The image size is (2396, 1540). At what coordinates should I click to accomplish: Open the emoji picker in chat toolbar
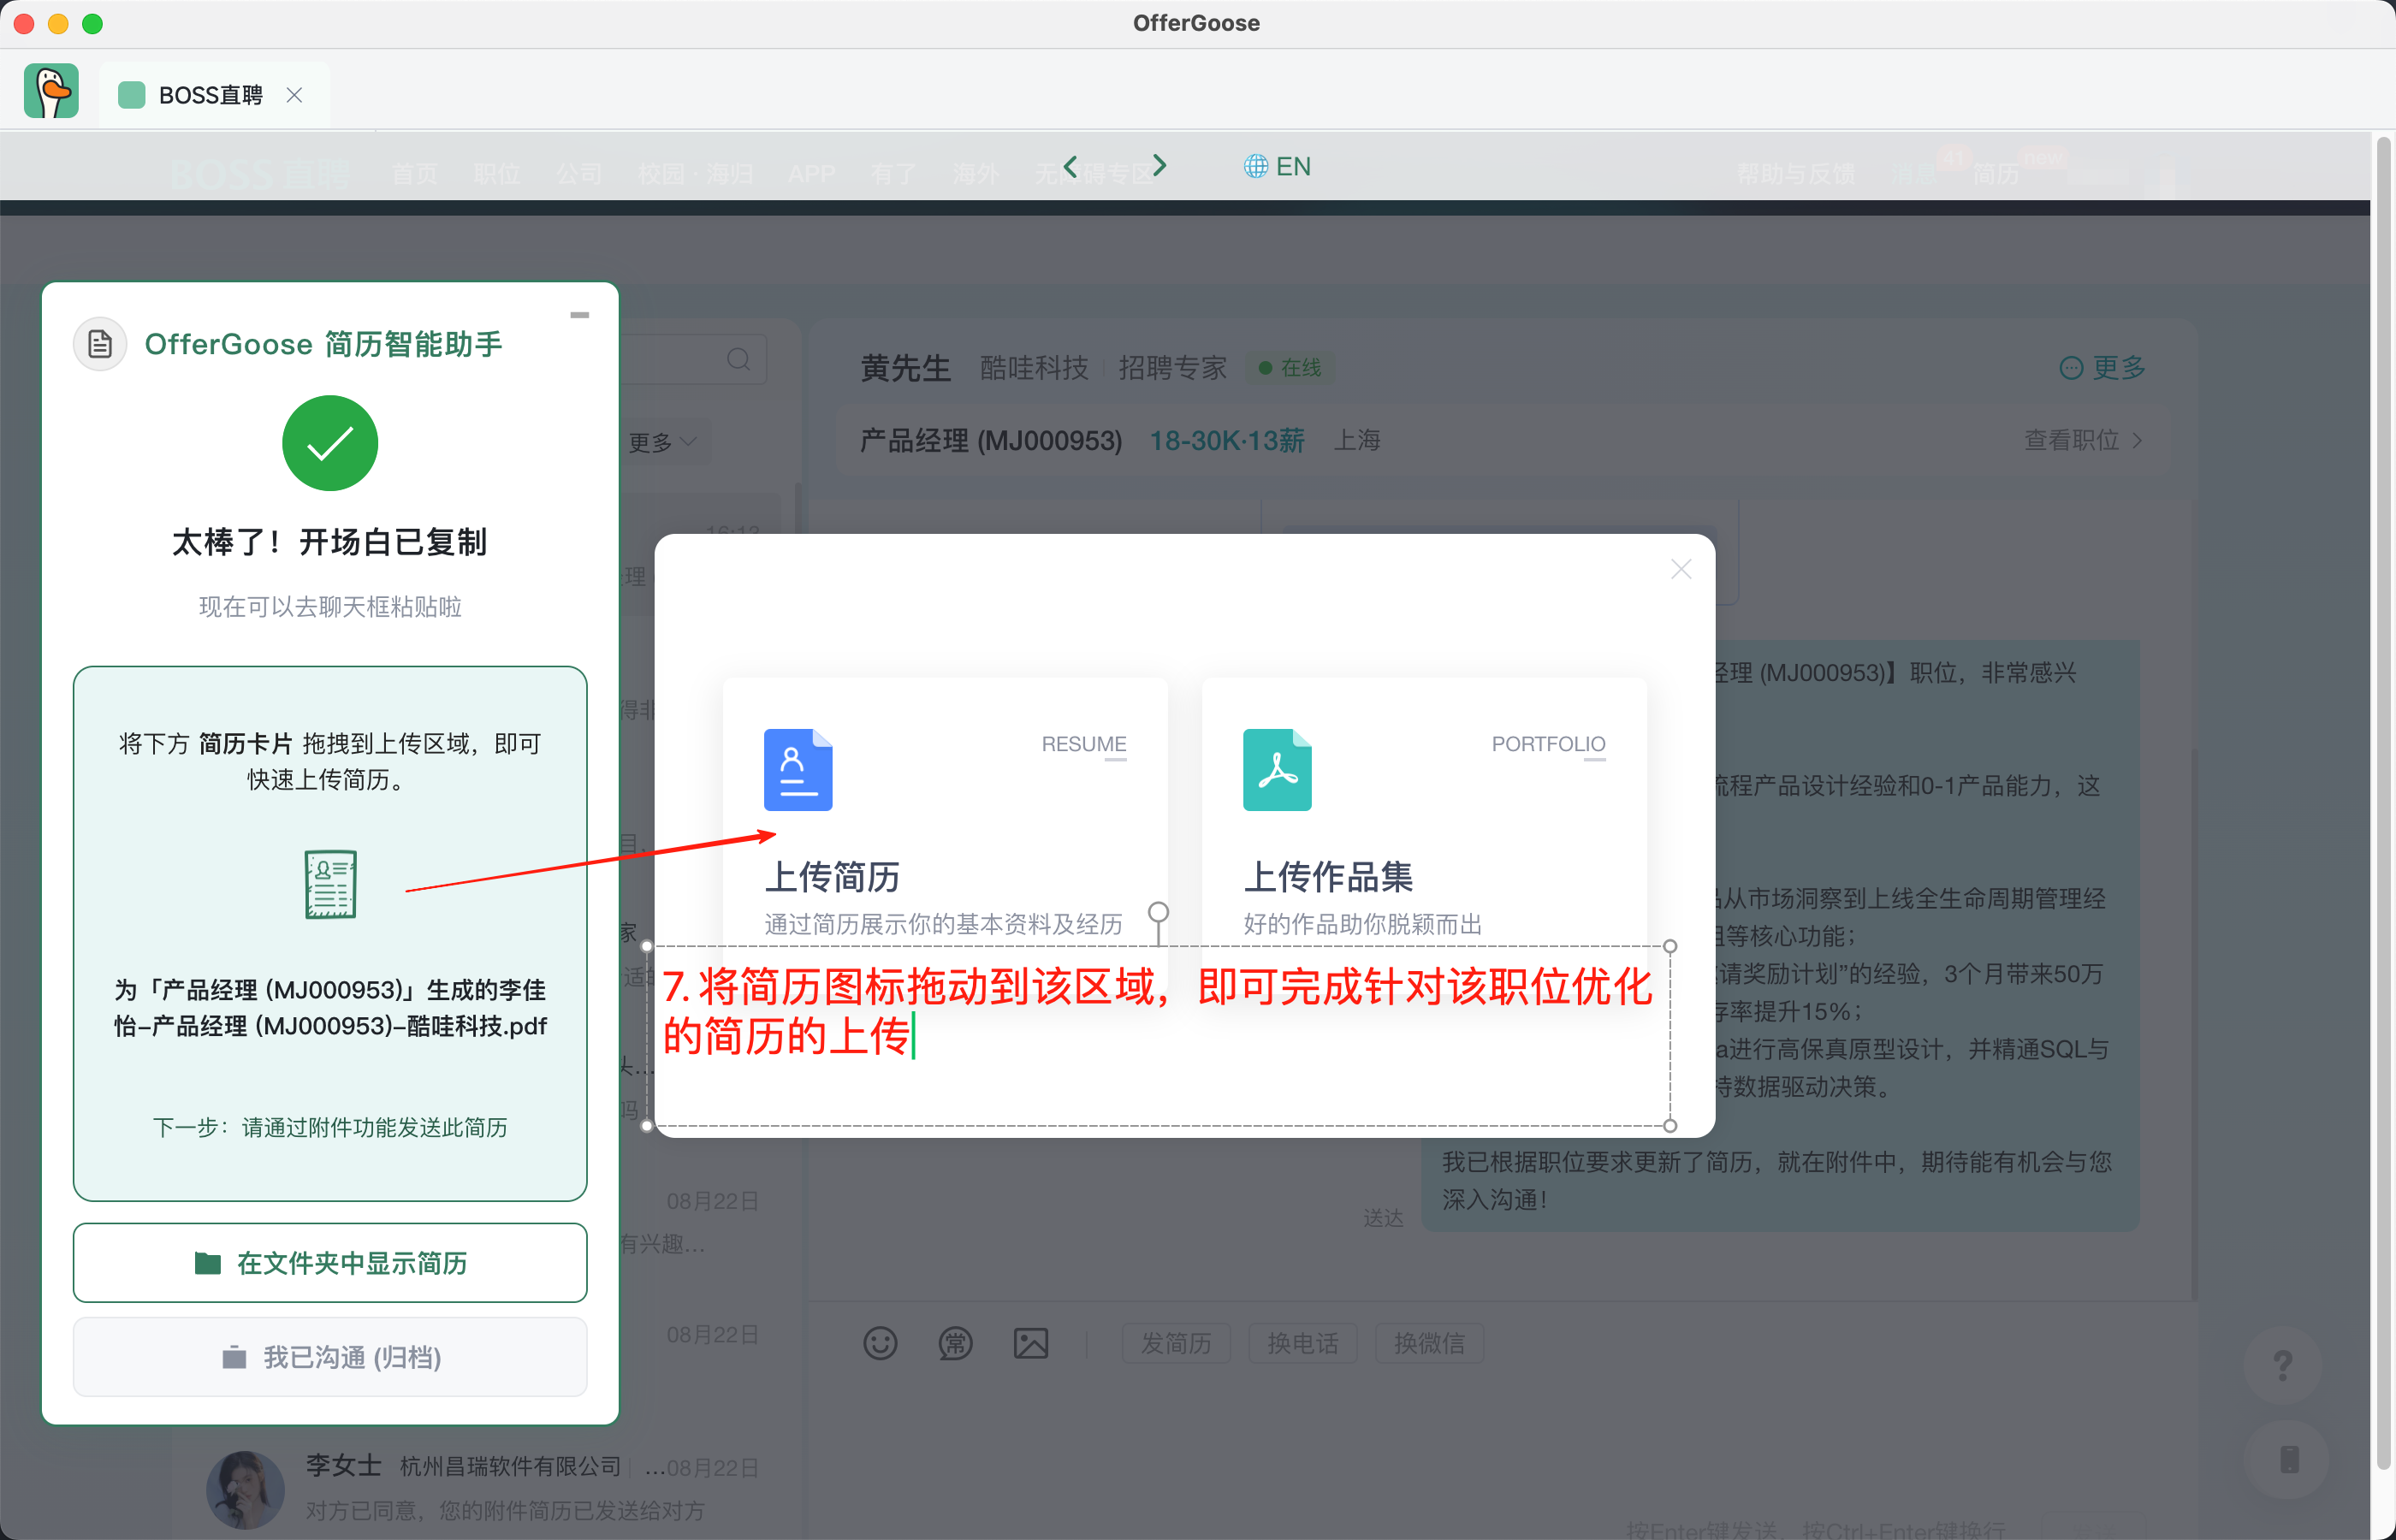coord(880,1343)
